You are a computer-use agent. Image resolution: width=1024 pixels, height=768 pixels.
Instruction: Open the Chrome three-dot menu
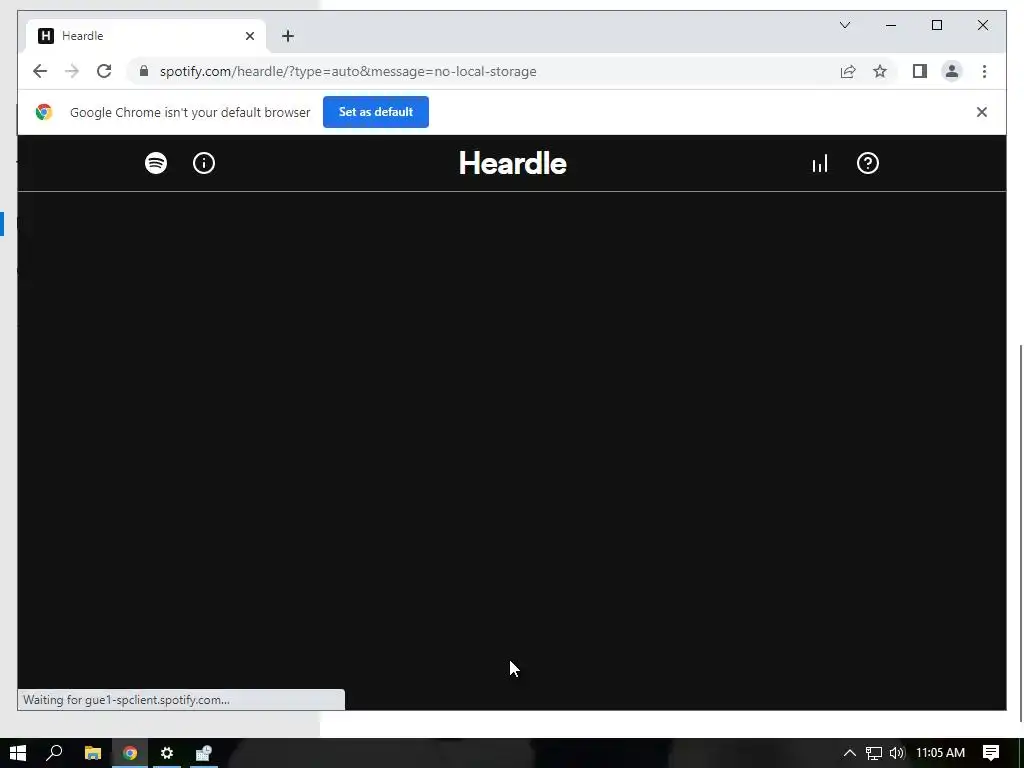coord(984,71)
